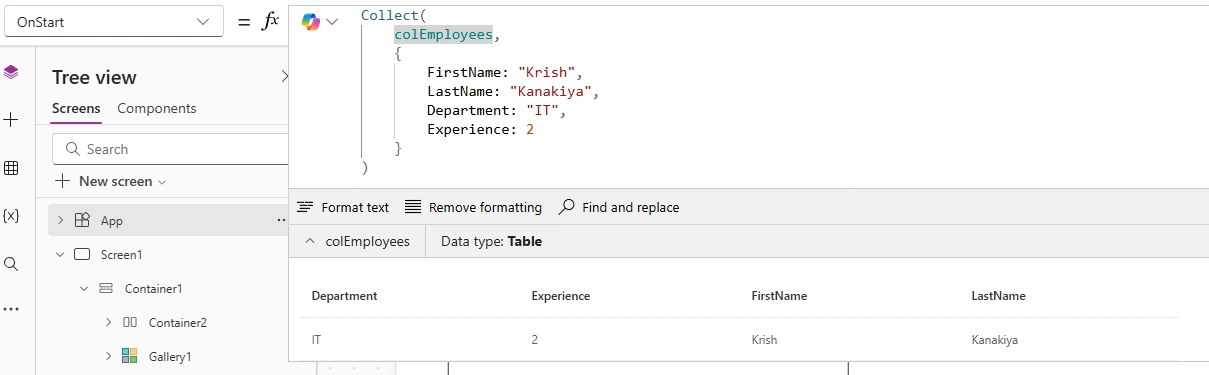Click the App icon in tree view

coord(83,220)
